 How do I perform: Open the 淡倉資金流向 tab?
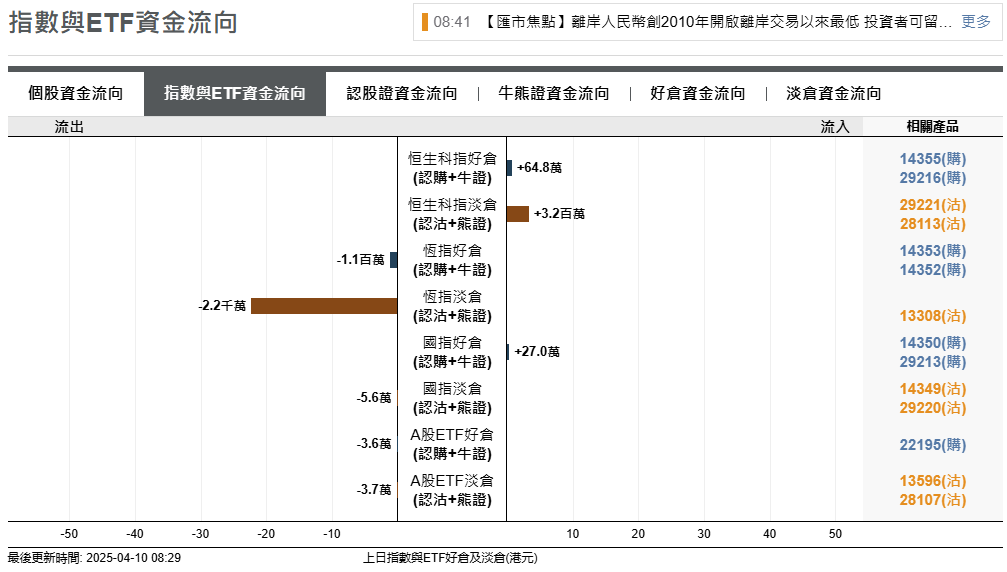(834, 94)
